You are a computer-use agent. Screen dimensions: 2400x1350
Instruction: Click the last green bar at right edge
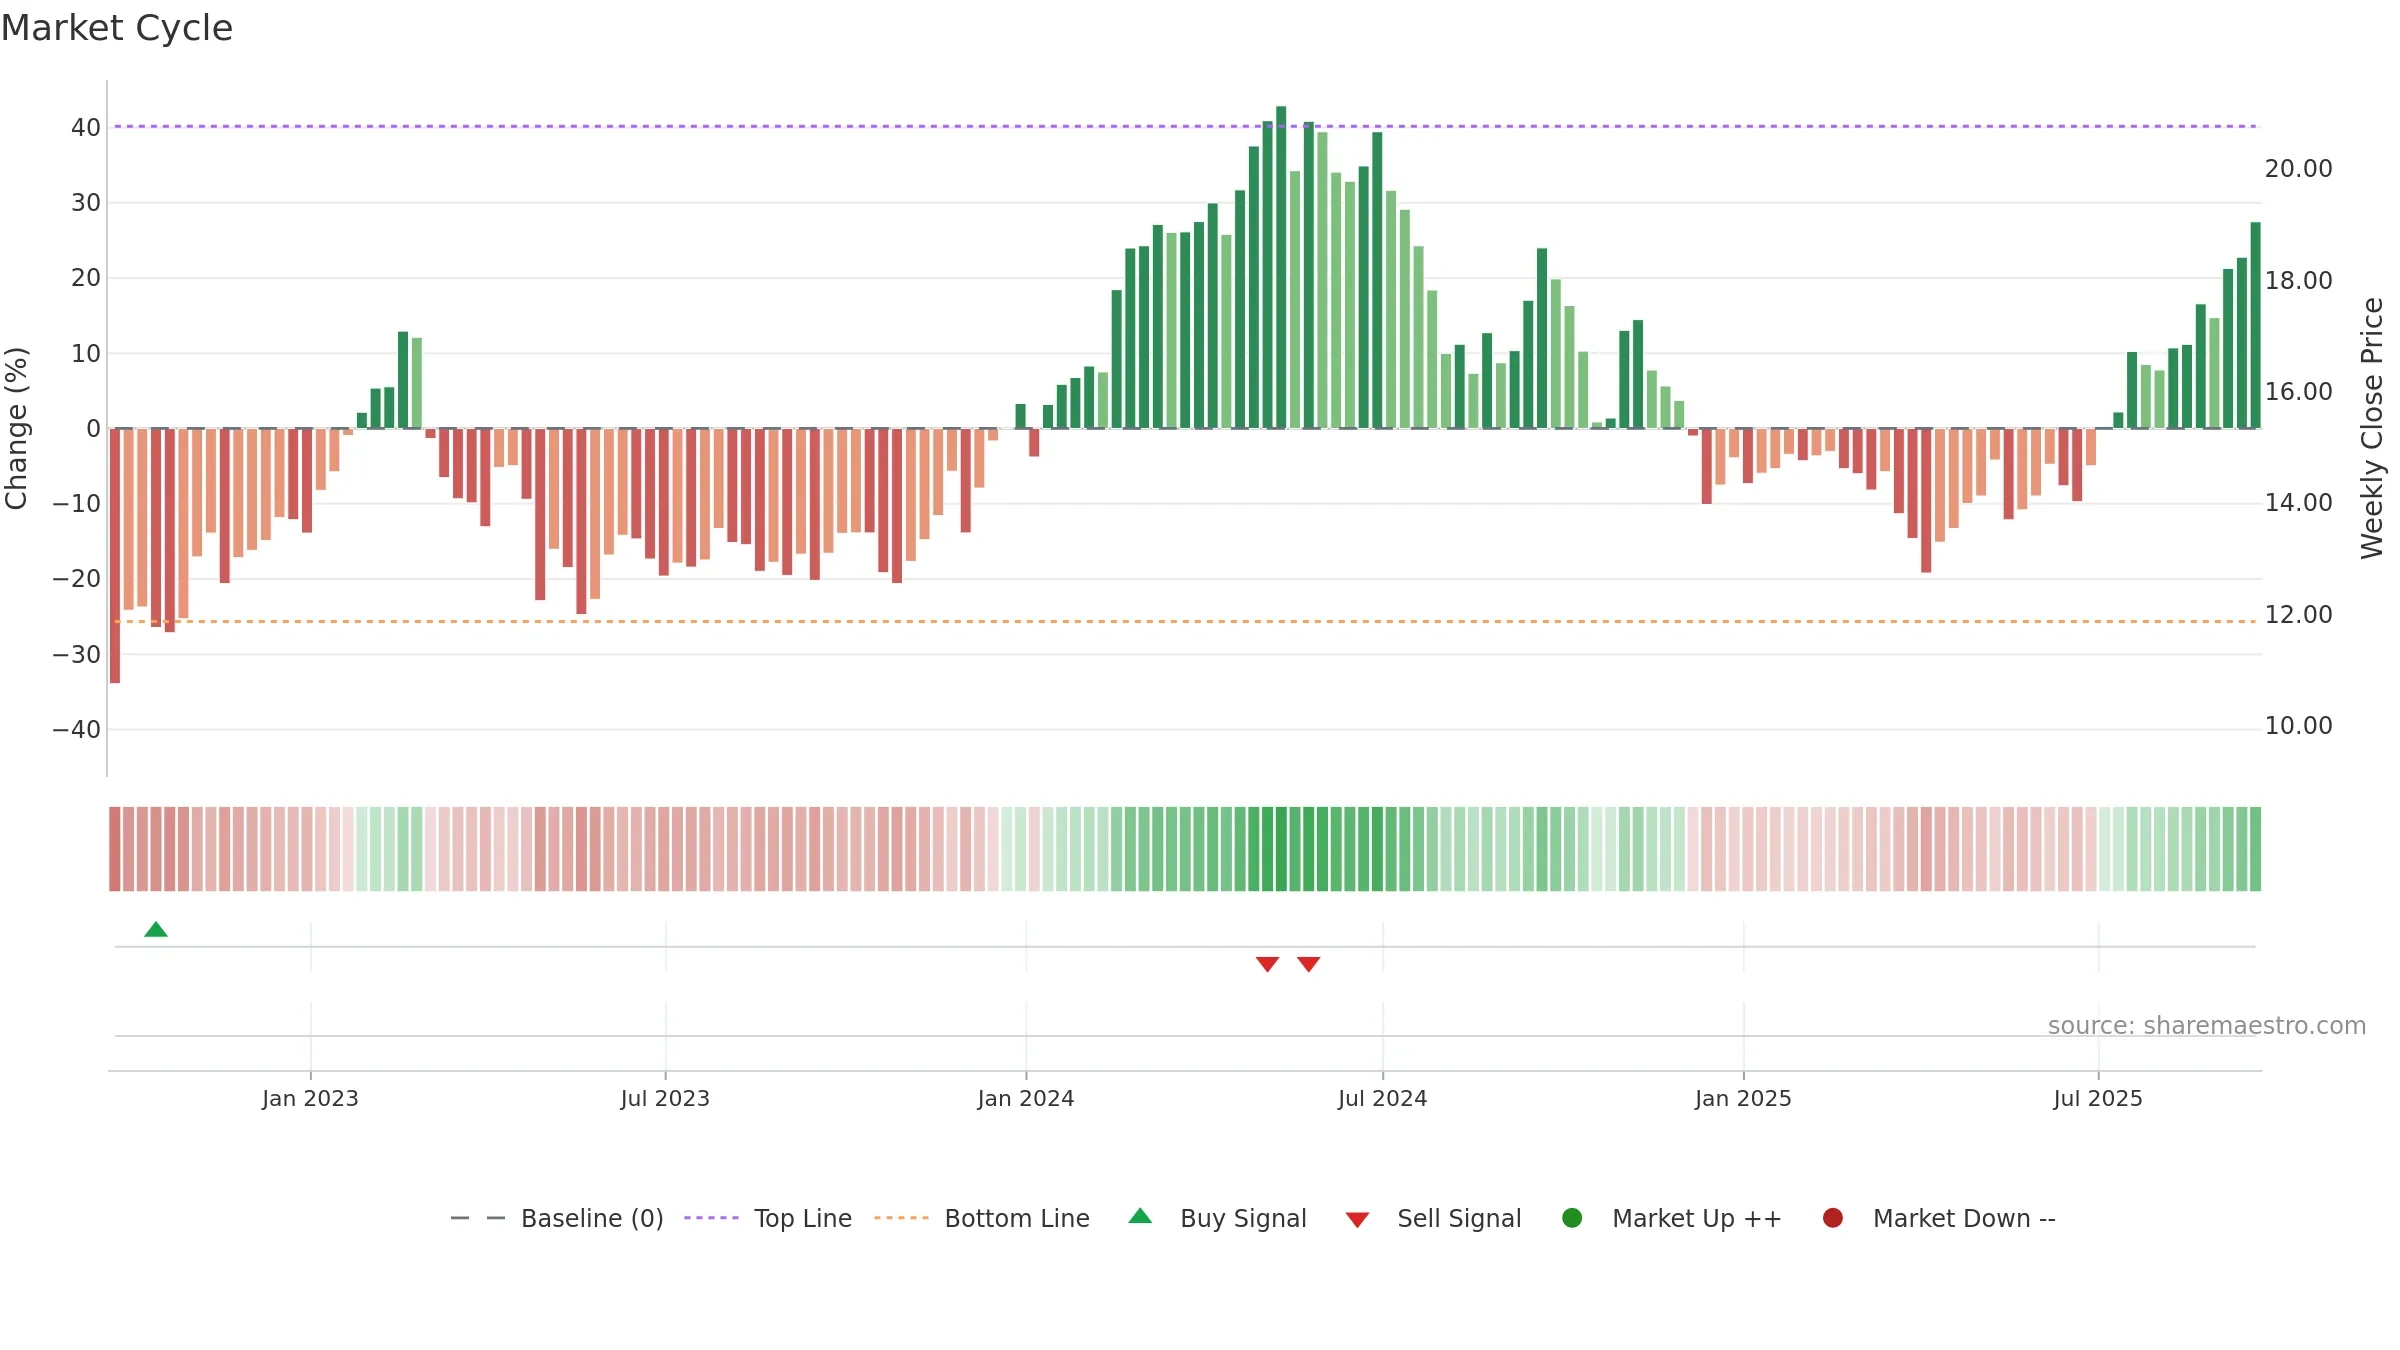[x=2255, y=325]
